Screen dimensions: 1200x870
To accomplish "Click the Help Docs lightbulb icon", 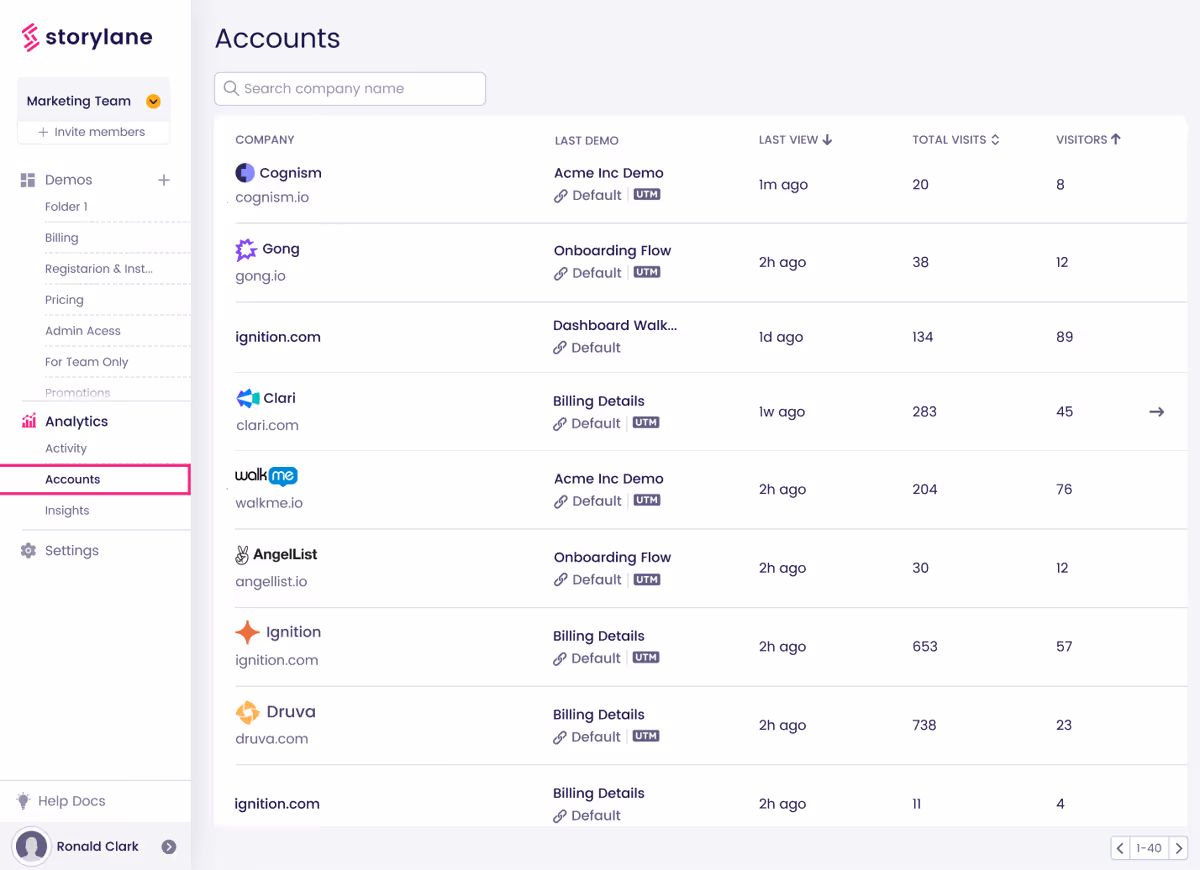I will click(x=24, y=801).
